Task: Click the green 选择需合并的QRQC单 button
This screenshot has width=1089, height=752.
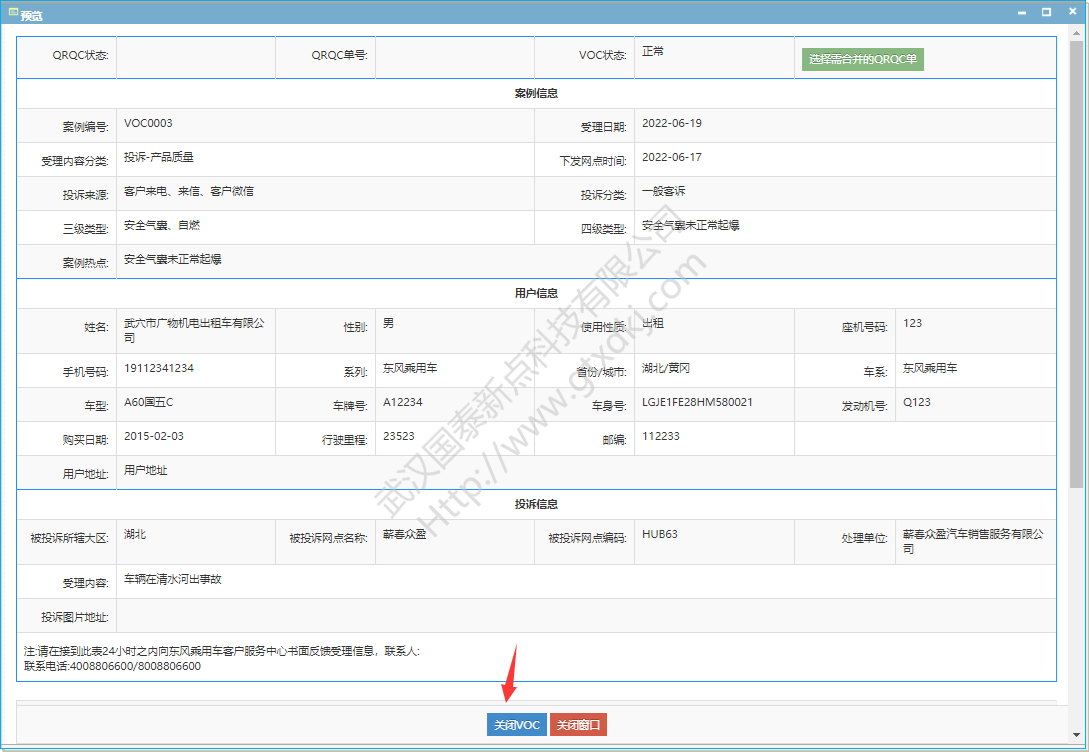Action: pyautogui.click(x=862, y=59)
